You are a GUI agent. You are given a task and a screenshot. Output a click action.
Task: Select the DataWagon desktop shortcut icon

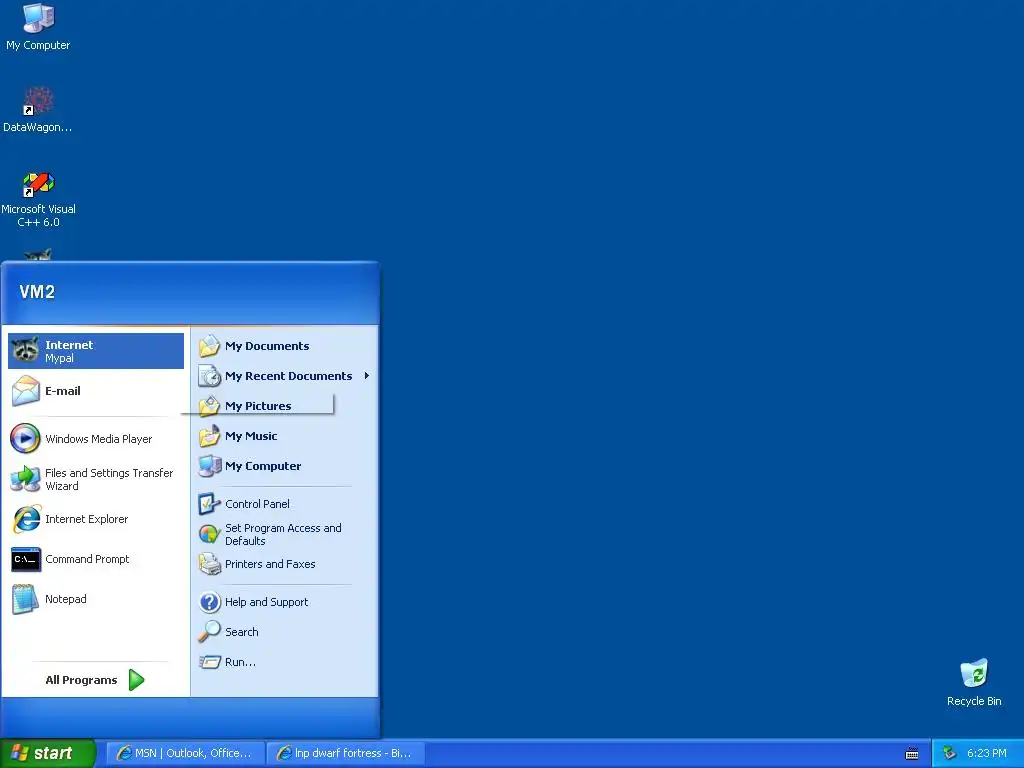tap(38, 101)
